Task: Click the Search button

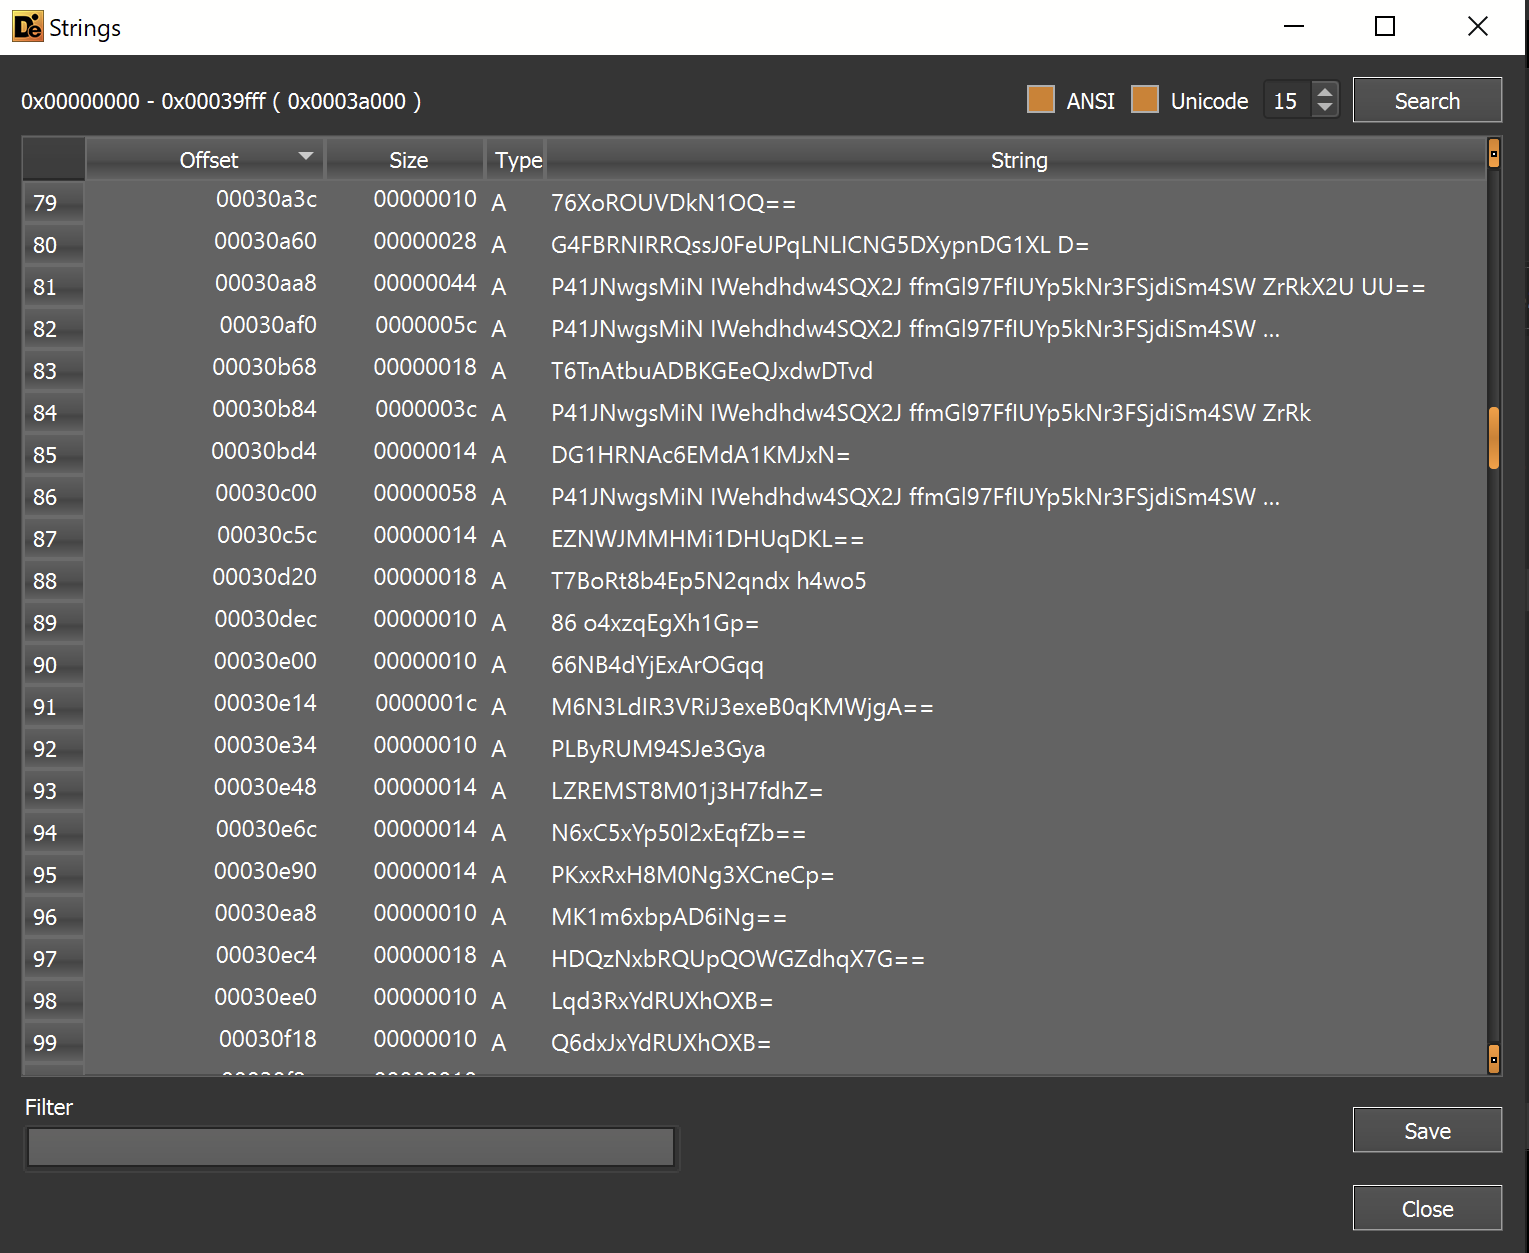Action: pos(1427,100)
